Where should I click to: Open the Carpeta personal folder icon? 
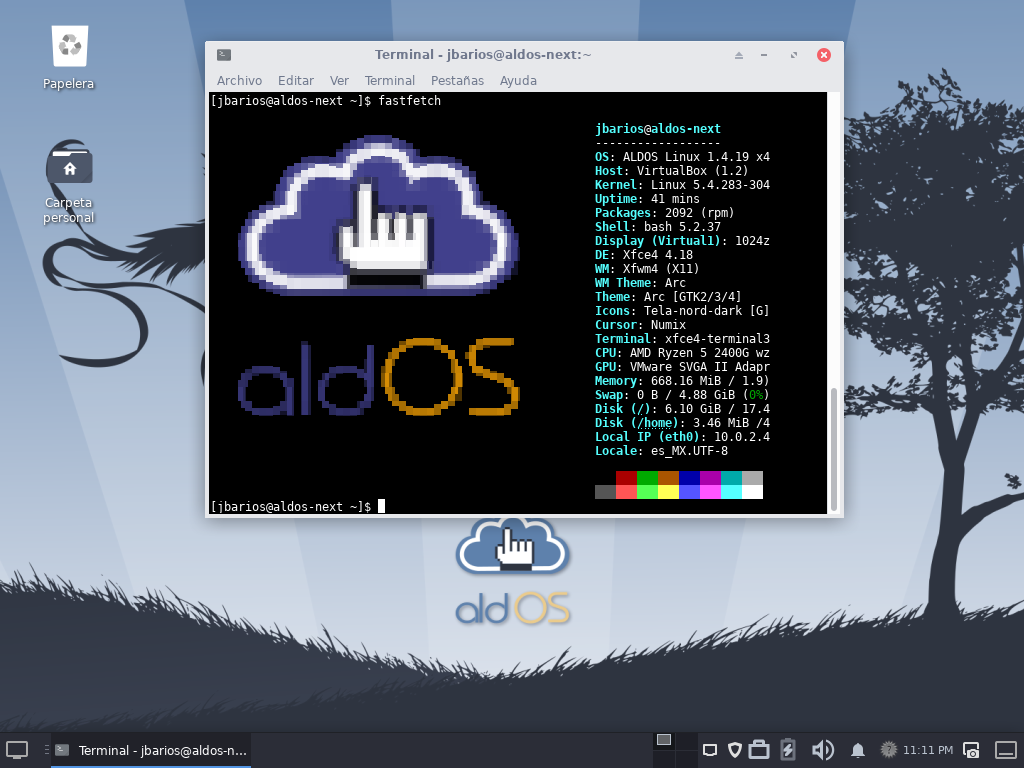click(68, 166)
